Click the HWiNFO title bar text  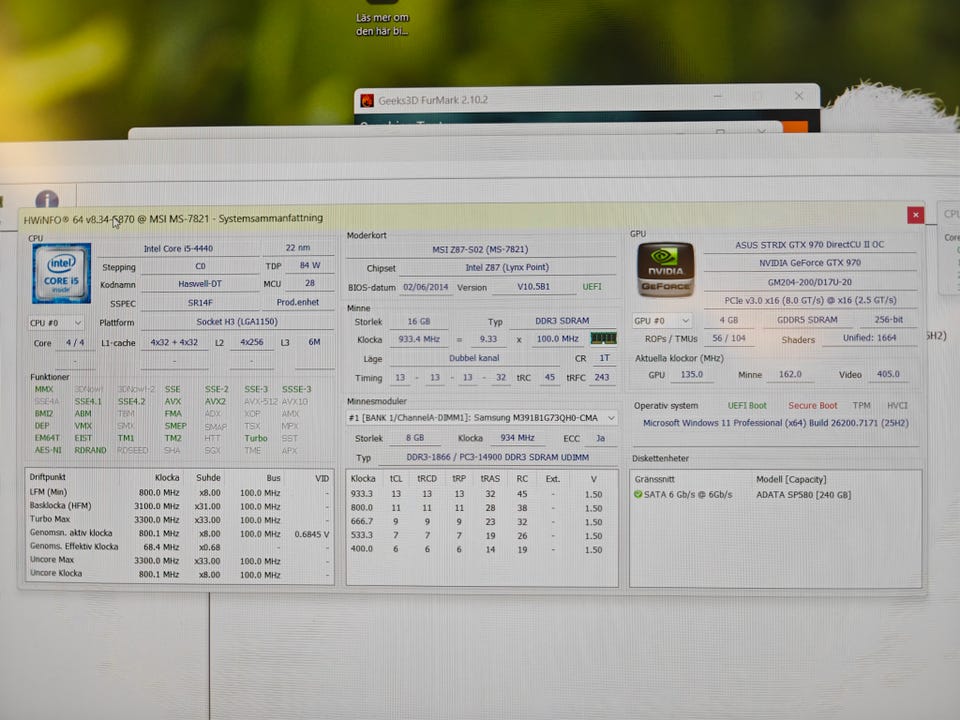[173, 218]
